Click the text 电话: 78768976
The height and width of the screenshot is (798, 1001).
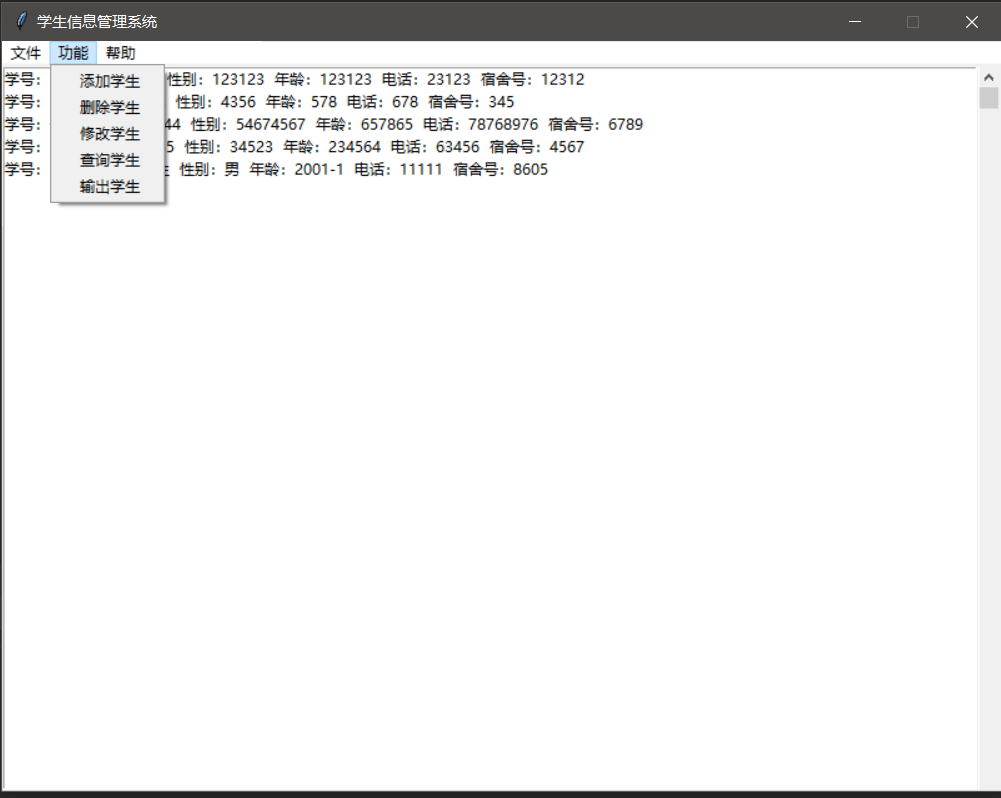[481, 124]
